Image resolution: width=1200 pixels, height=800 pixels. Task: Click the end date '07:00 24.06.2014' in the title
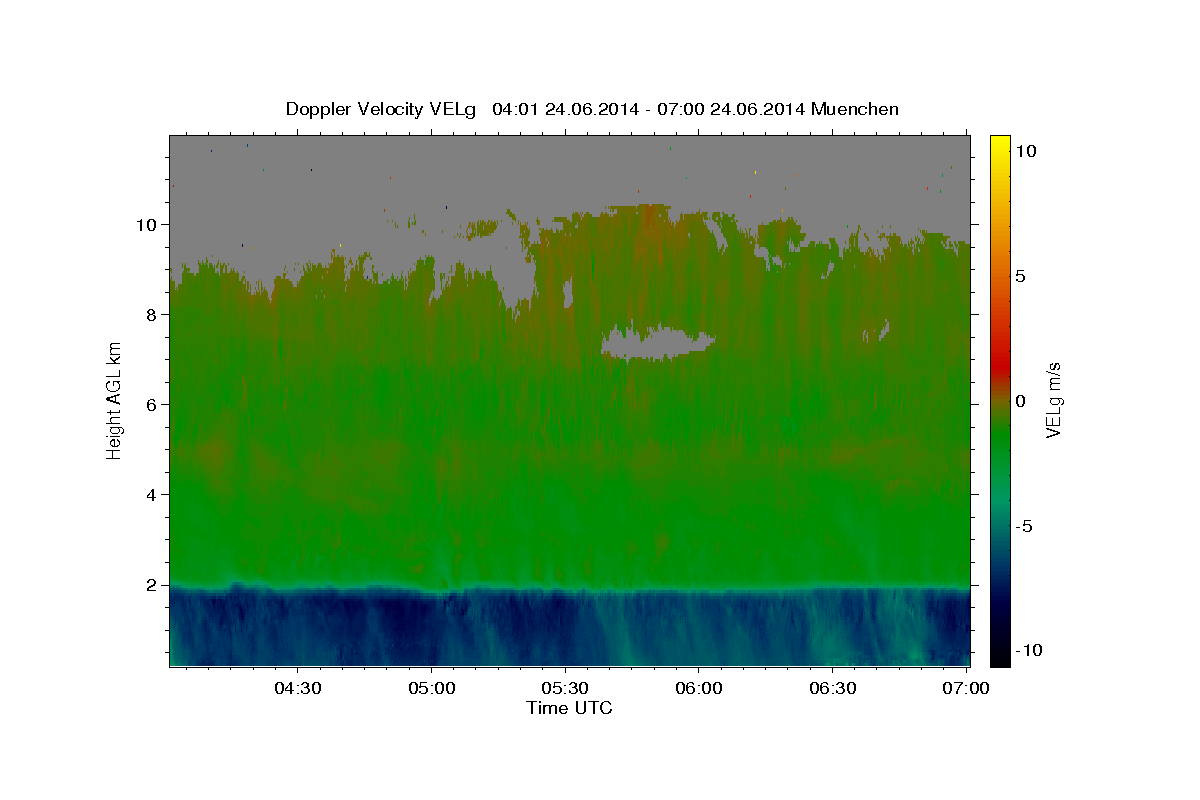click(x=731, y=109)
